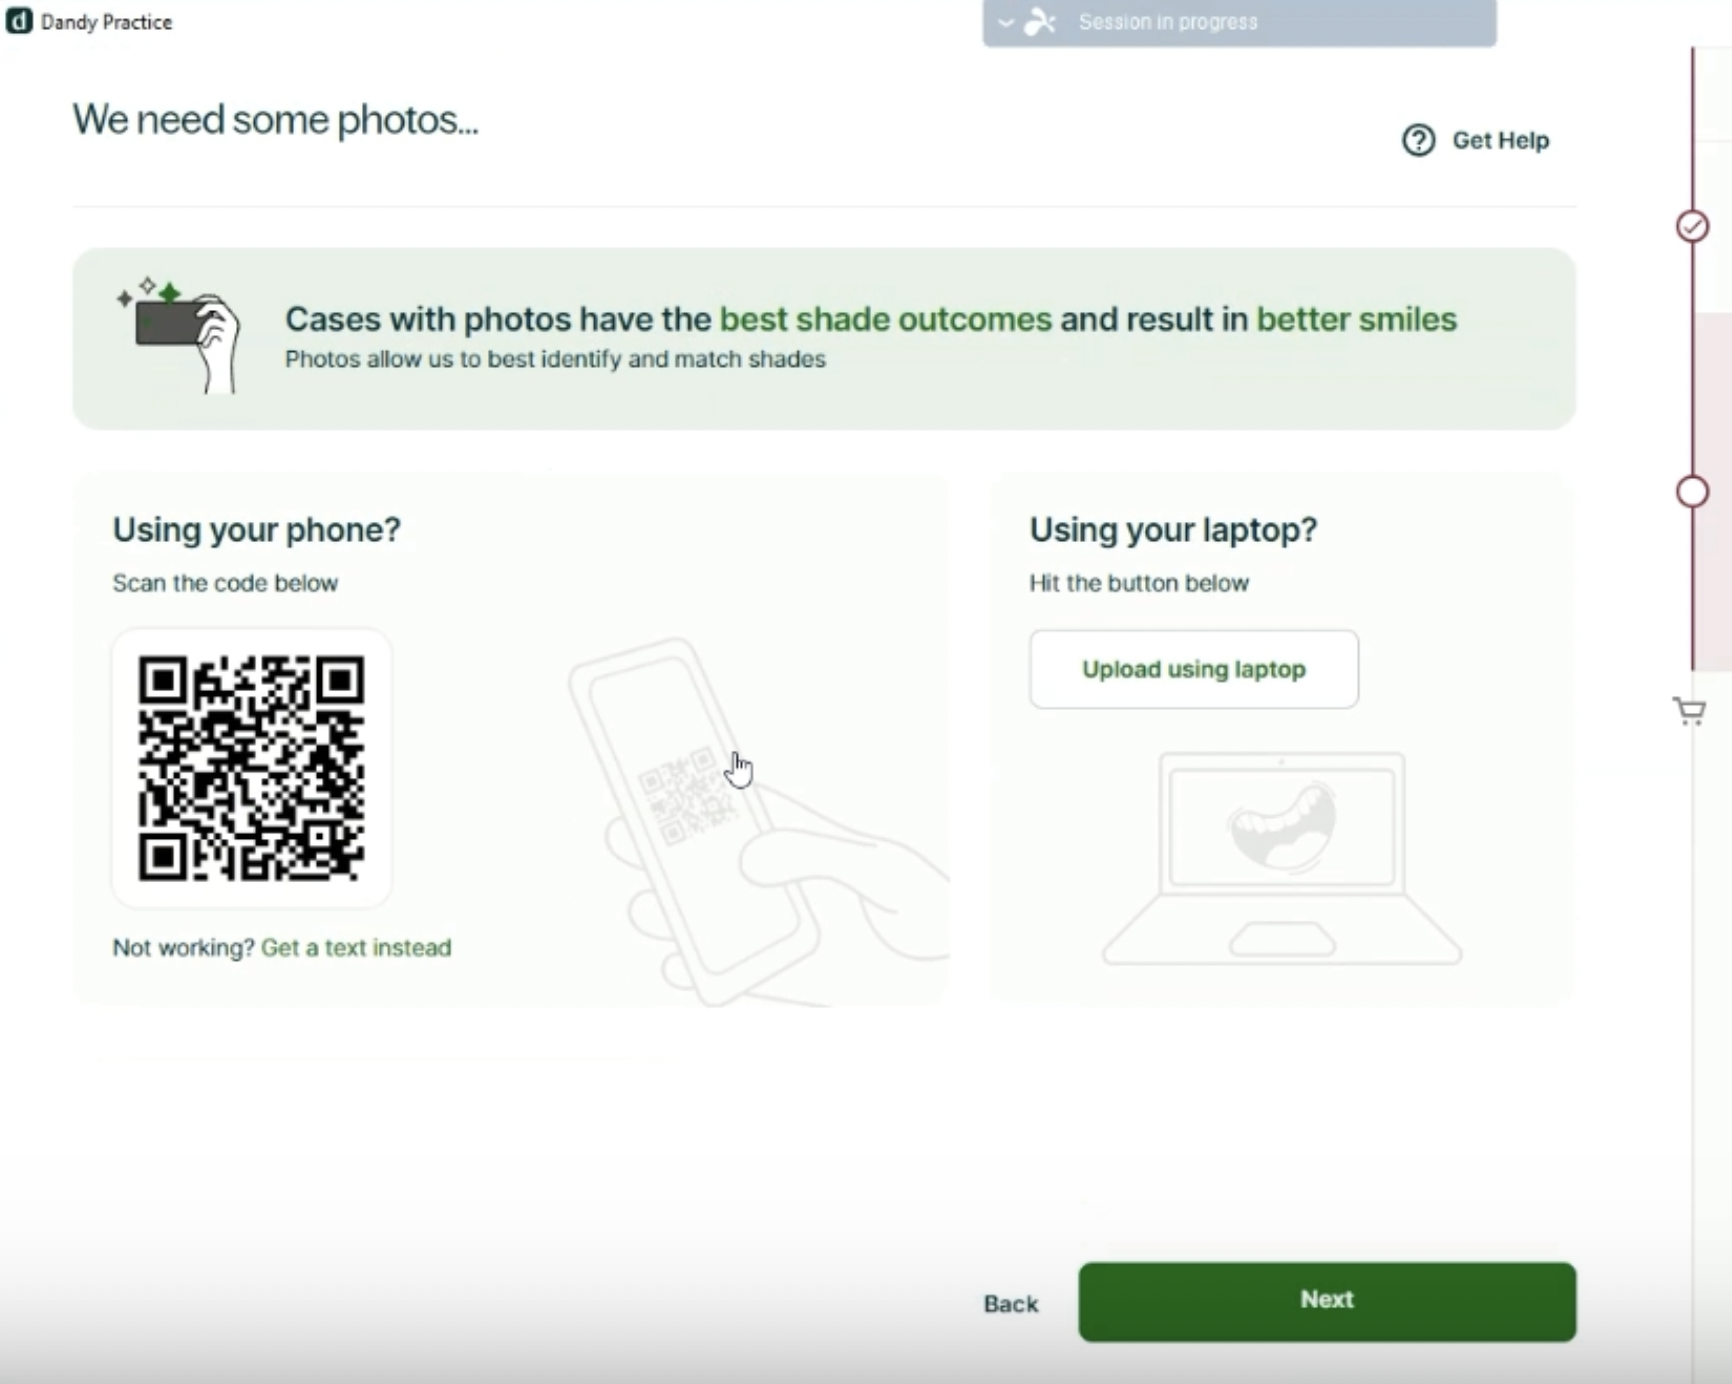This screenshot has height=1384, width=1732.
Task: Click Get a text instead link
Action: click(x=356, y=947)
